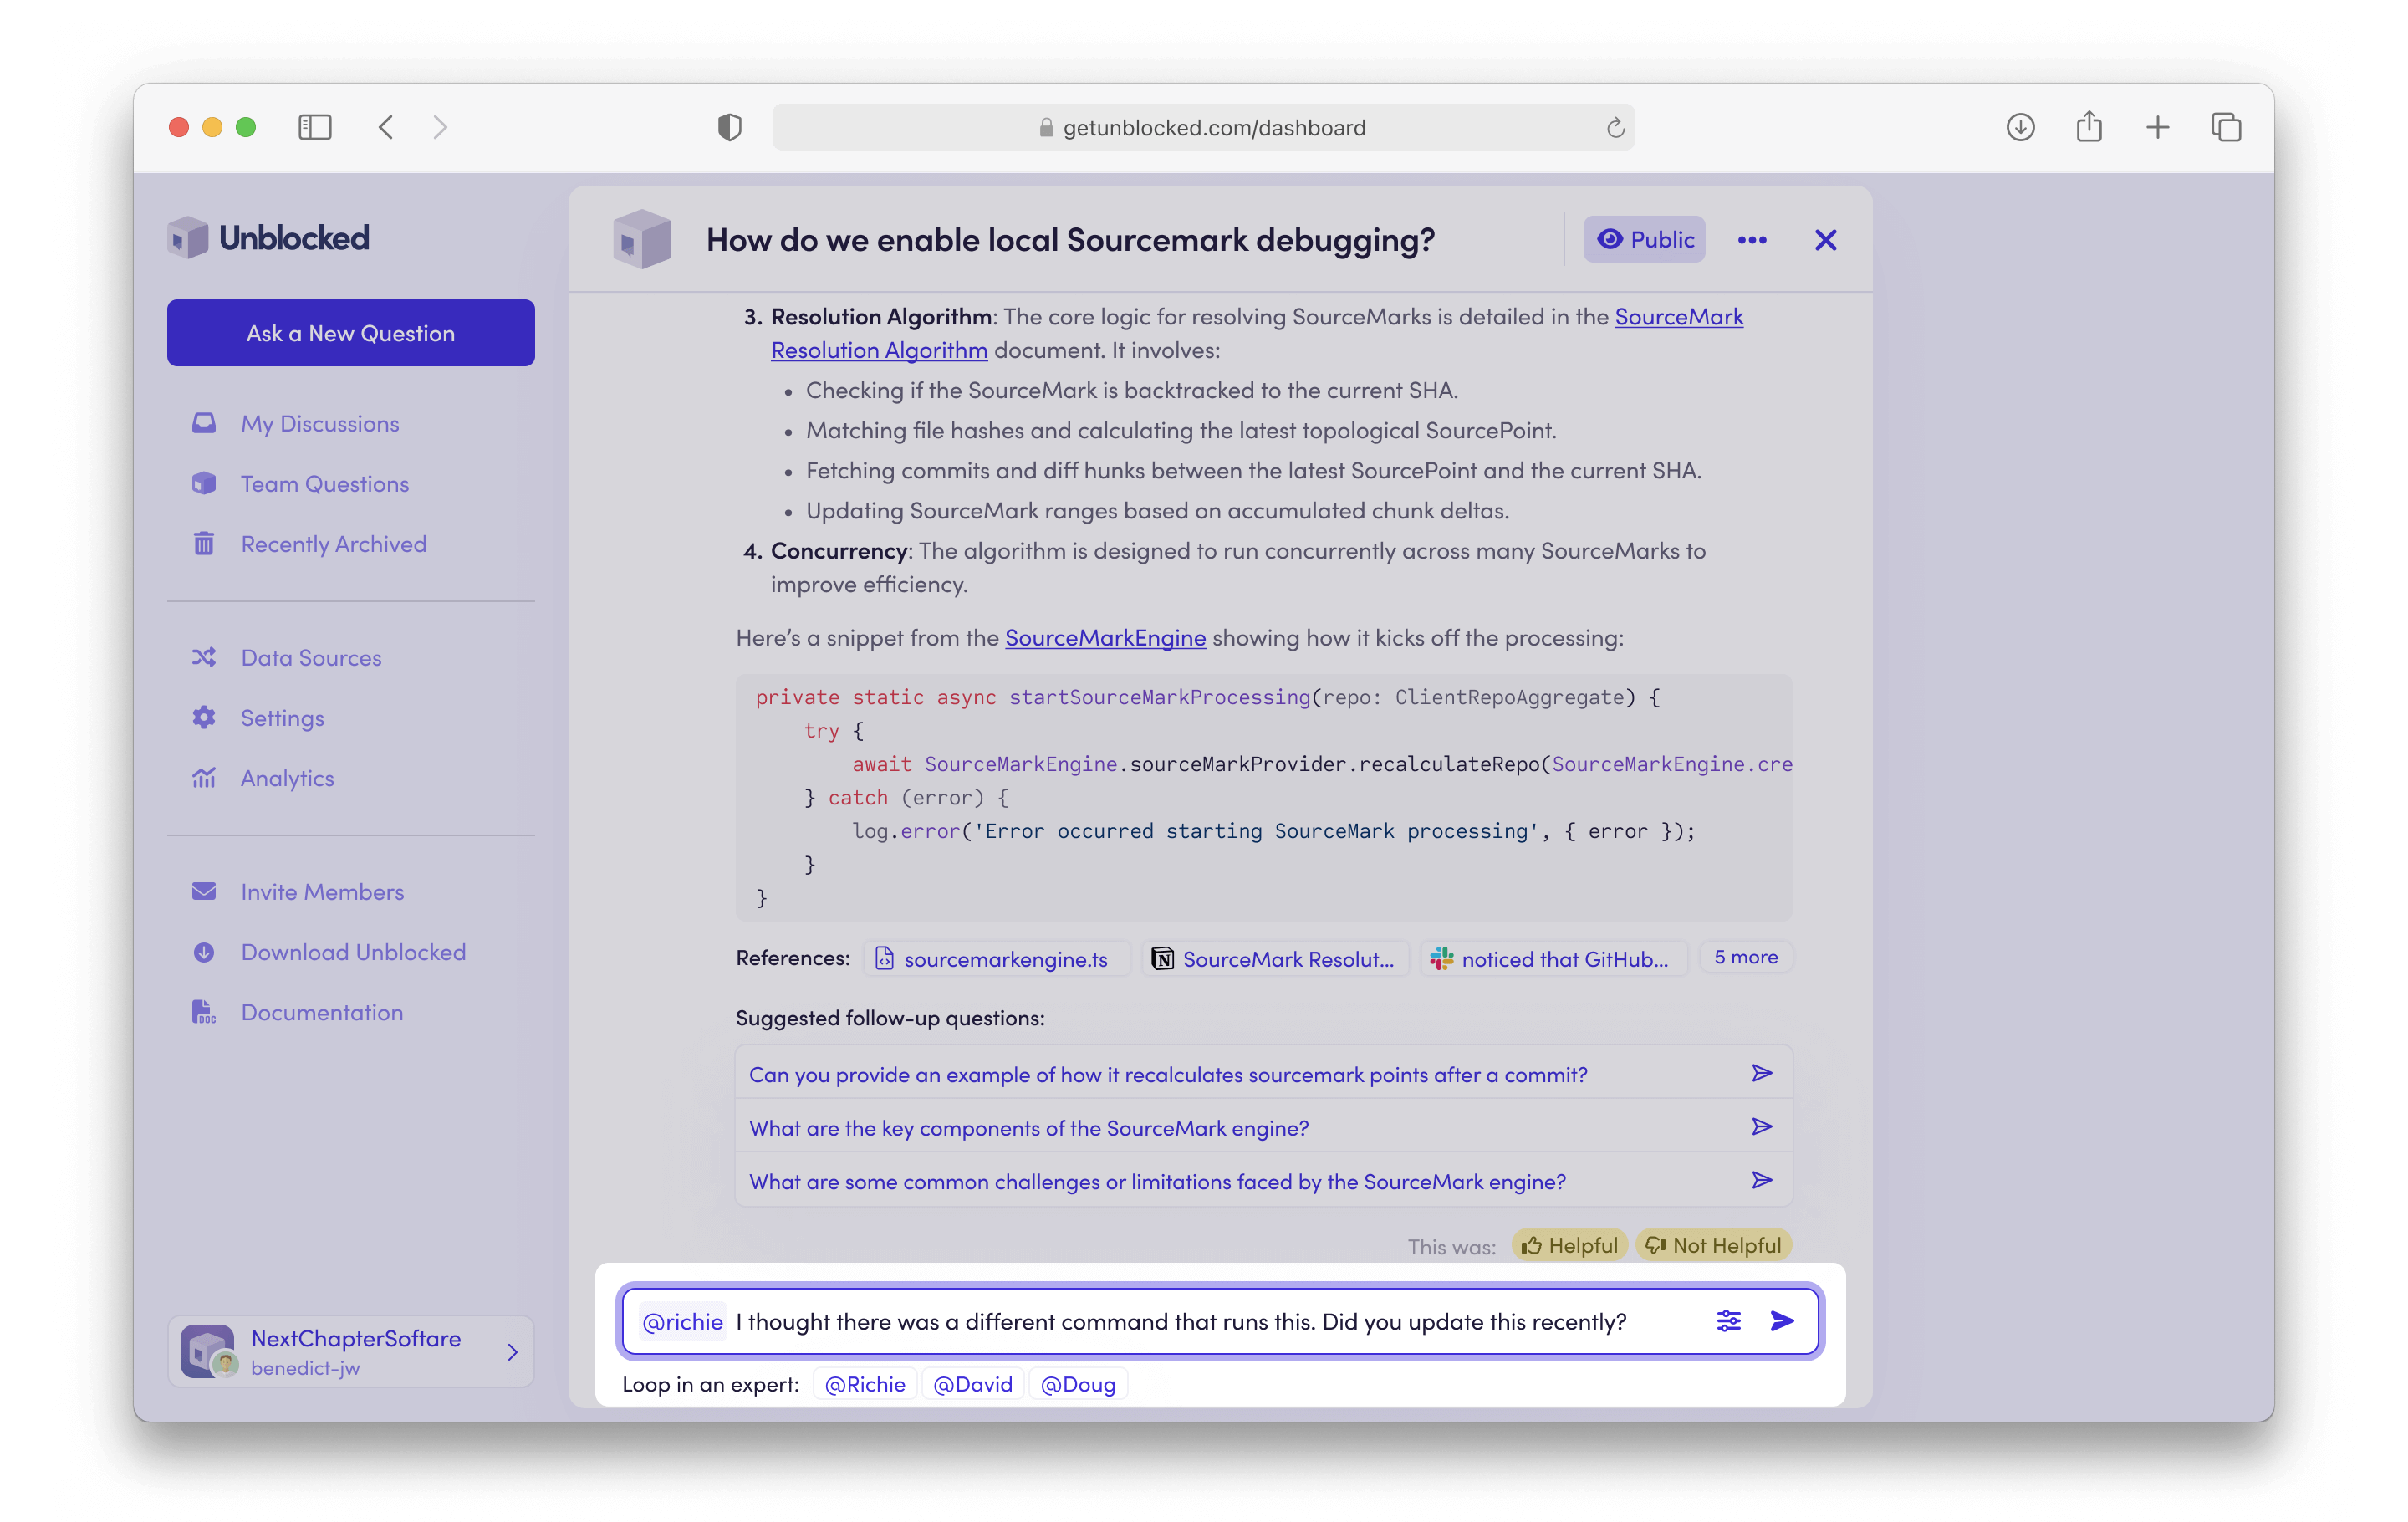Loop in expert @Richie

865,1384
